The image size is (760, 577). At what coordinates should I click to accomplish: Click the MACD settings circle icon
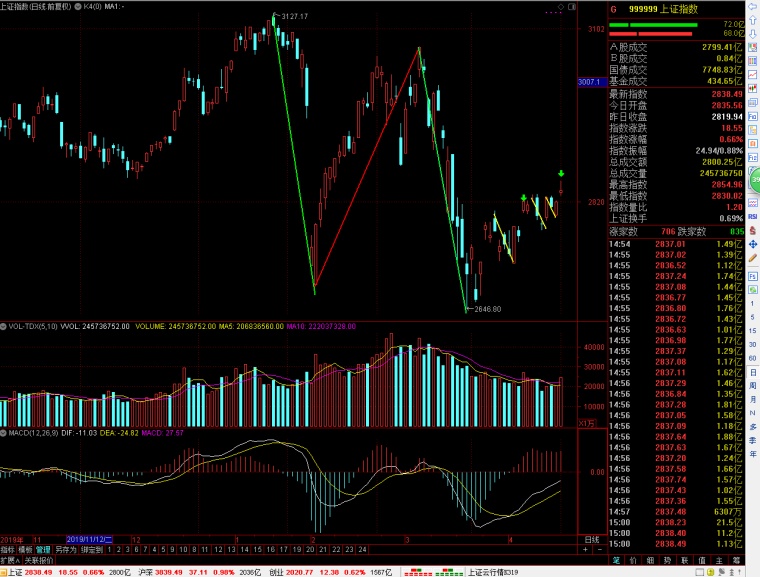[x=3, y=433]
